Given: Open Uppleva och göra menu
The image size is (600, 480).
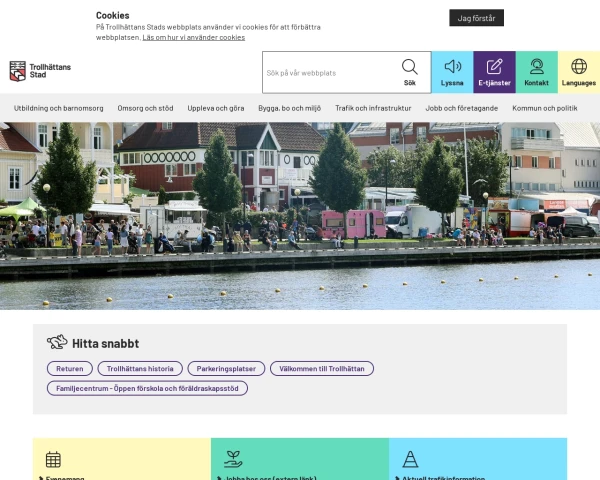Looking at the screenshot, I should click(x=216, y=108).
